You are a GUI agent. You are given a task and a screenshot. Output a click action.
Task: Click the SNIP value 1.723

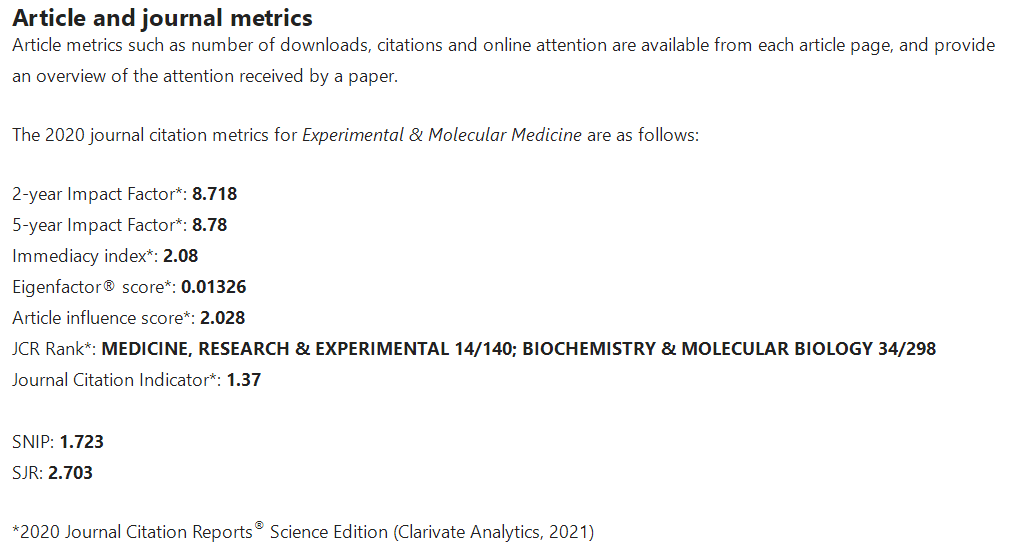coord(81,441)
